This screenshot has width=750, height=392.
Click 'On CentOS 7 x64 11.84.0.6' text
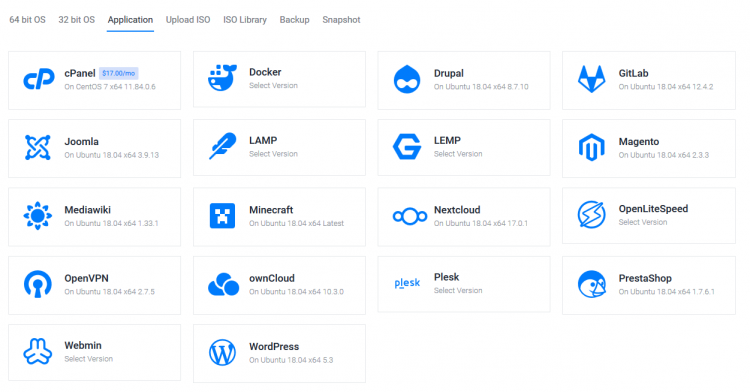110,87
